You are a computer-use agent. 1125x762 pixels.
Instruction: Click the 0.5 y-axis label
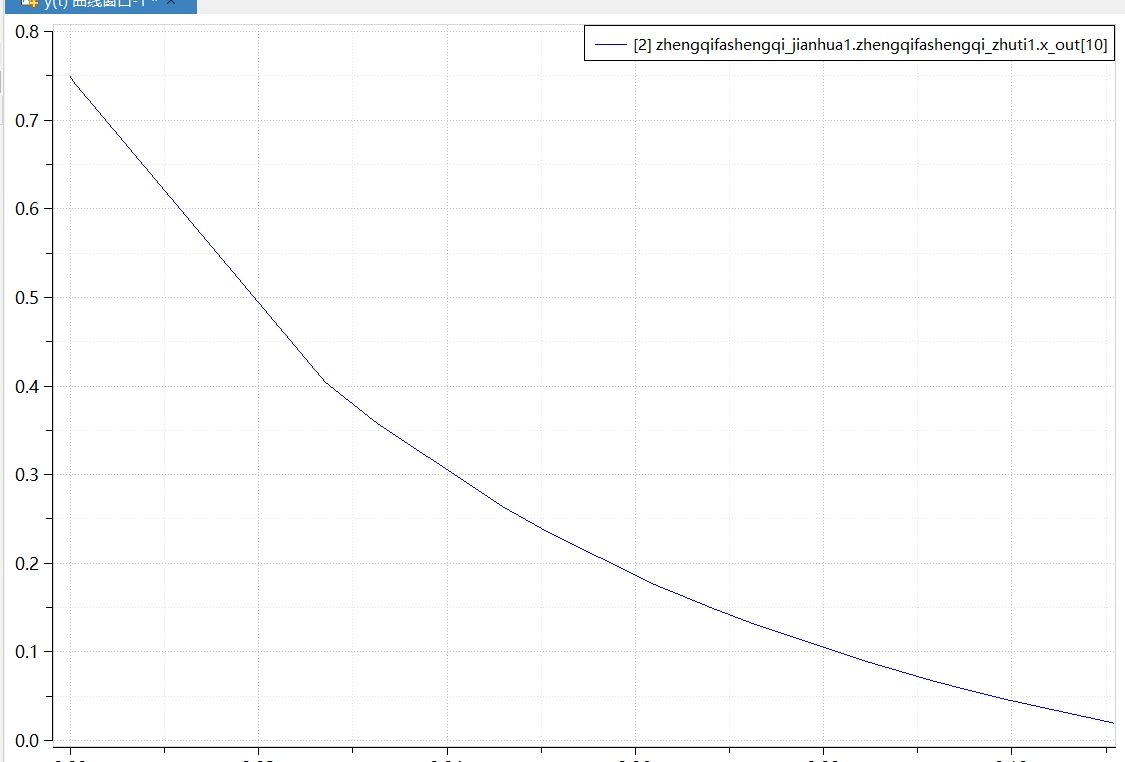point(27,298)
